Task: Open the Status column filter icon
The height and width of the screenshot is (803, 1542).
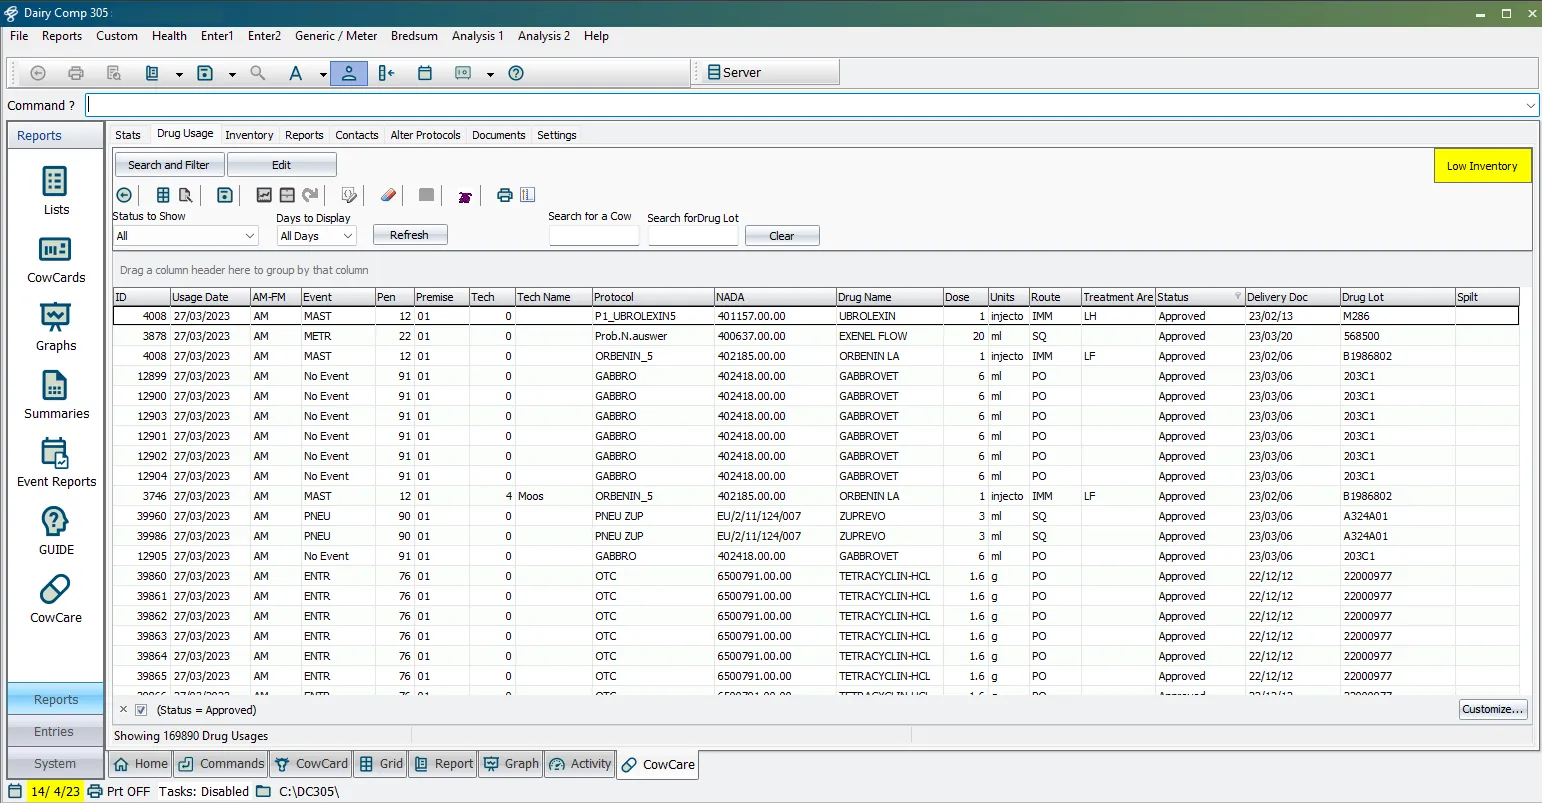Action: pyautogui.click(x=1238, y=297)
